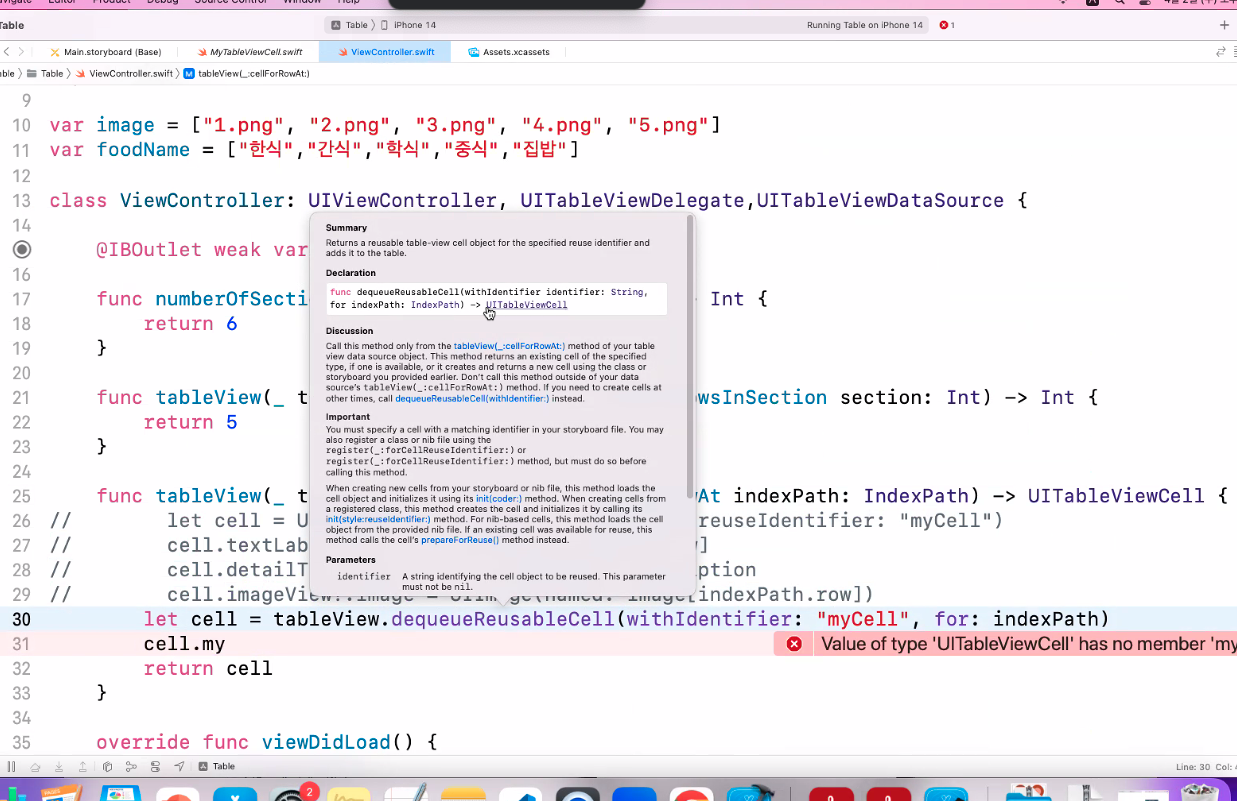Viewport: 1237px width, 801px height.
Task: Click the red error icon on line 31
Action: point(794,644)
